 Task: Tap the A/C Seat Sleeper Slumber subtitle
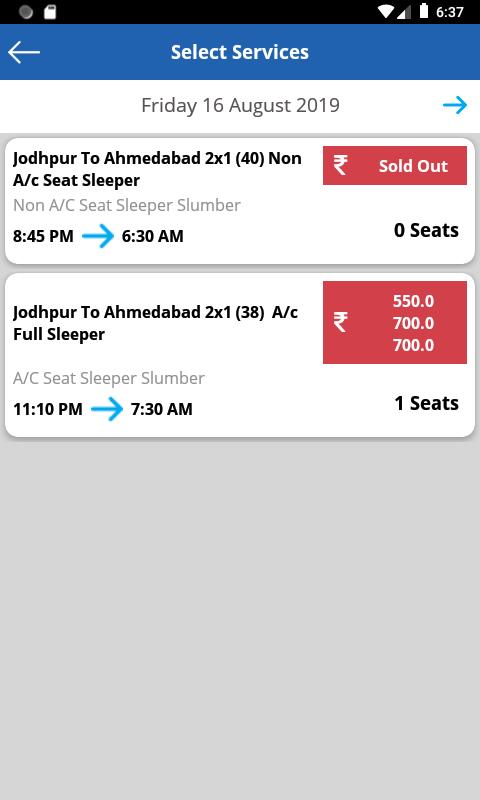click(x=109, y=378)
